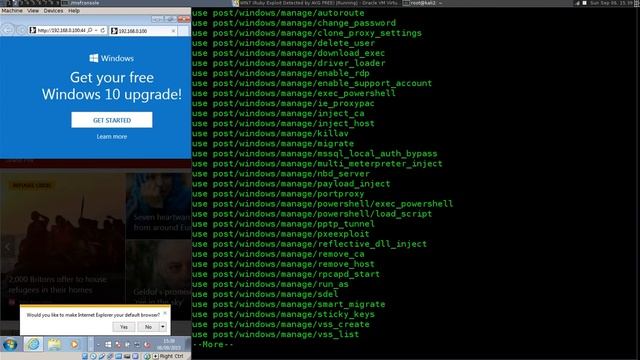Launch Windows Media Player from taskbar
The height and width of the screenshot is (360, 640).
coord(74,344)
